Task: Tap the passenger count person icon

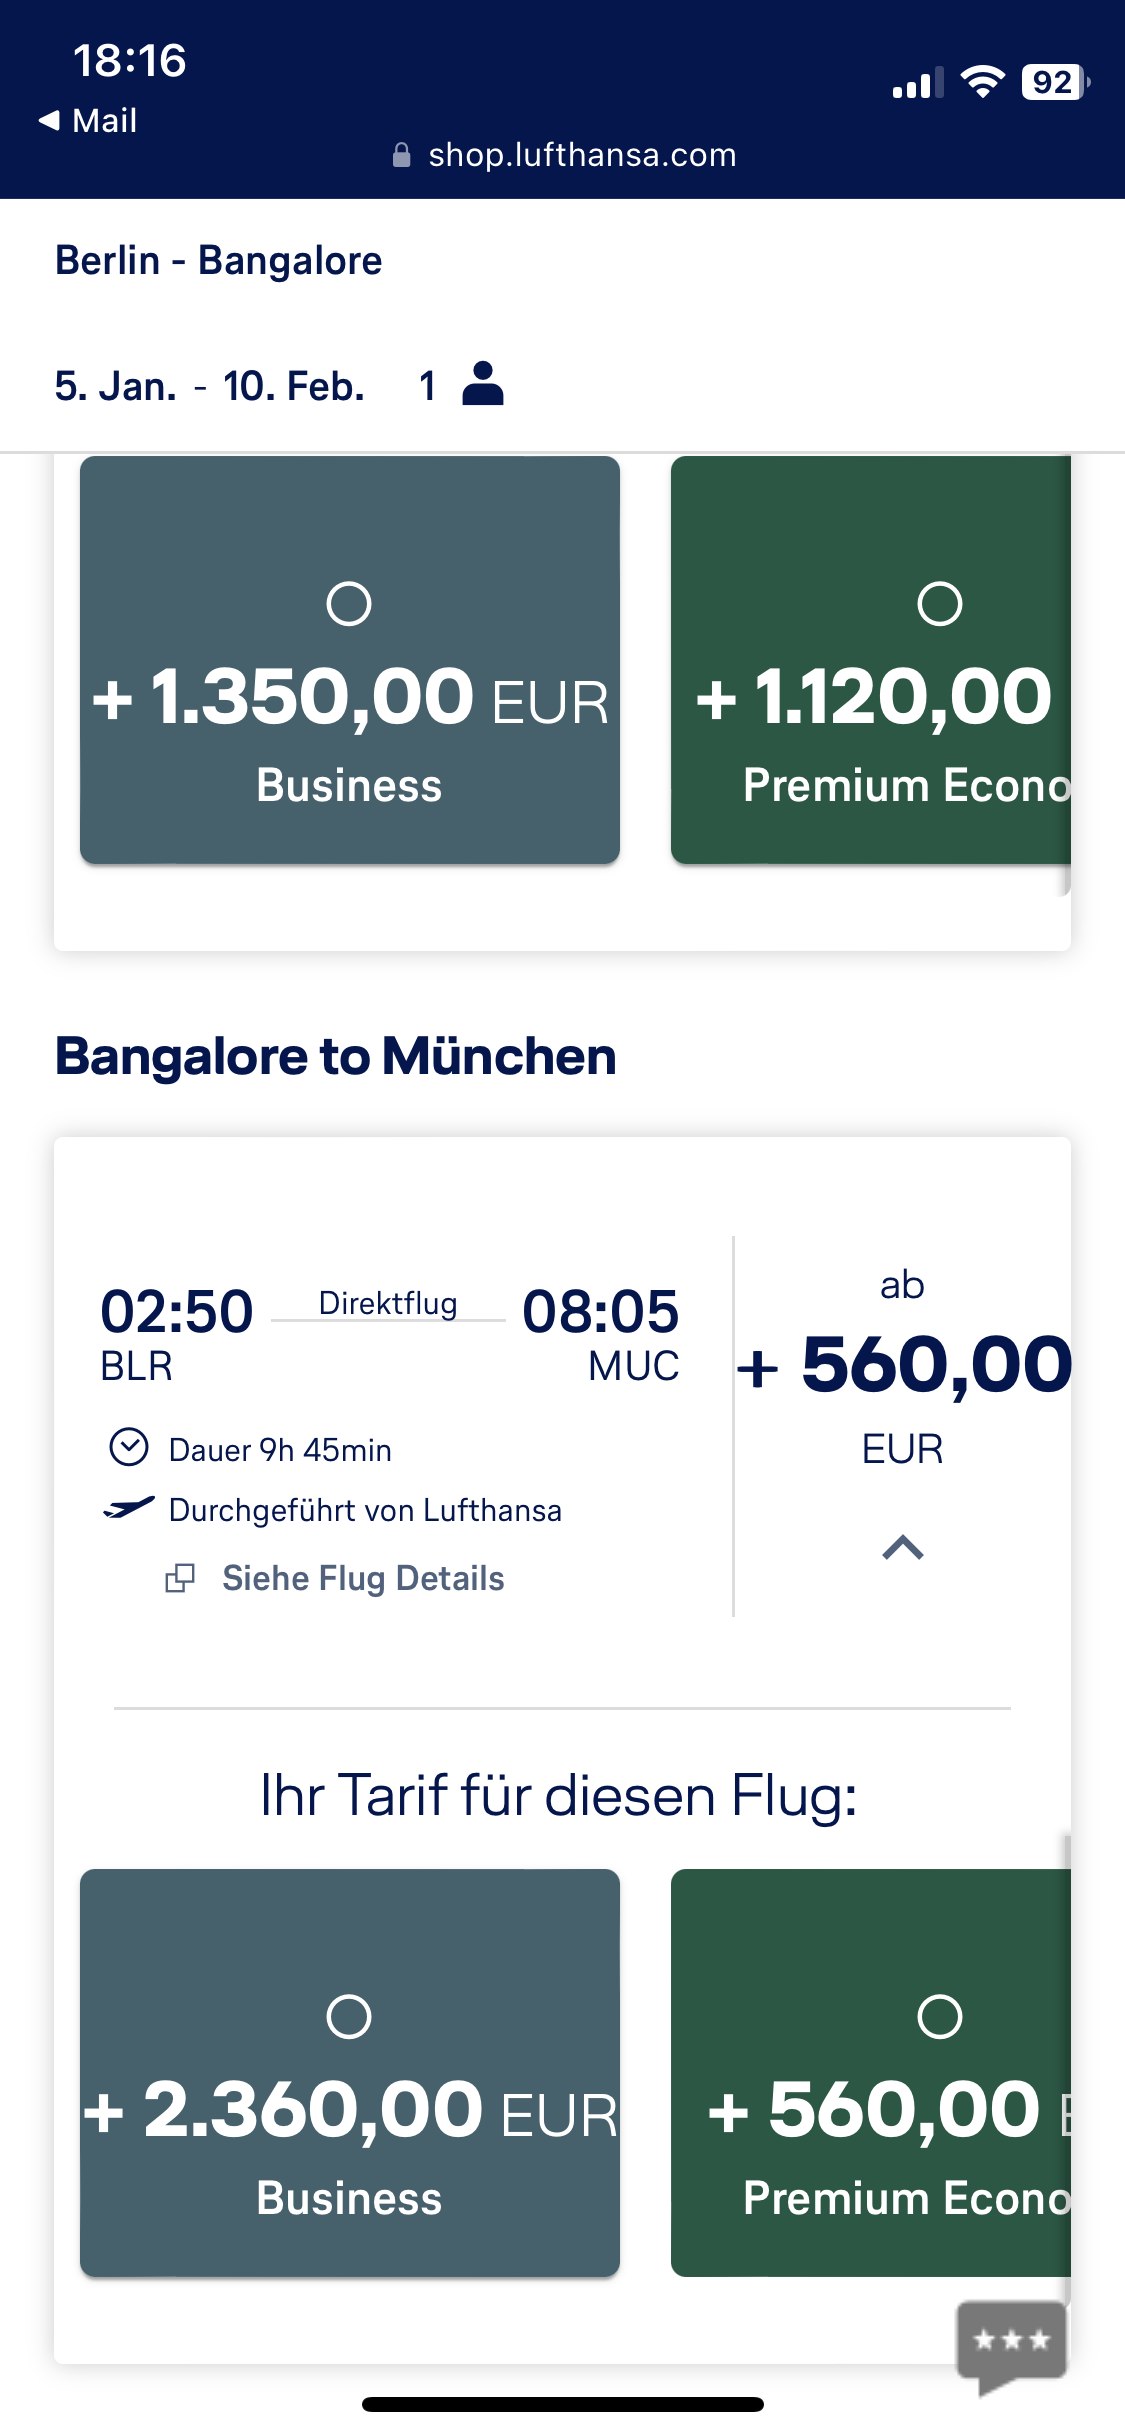Action: click(x=483, y=384)
